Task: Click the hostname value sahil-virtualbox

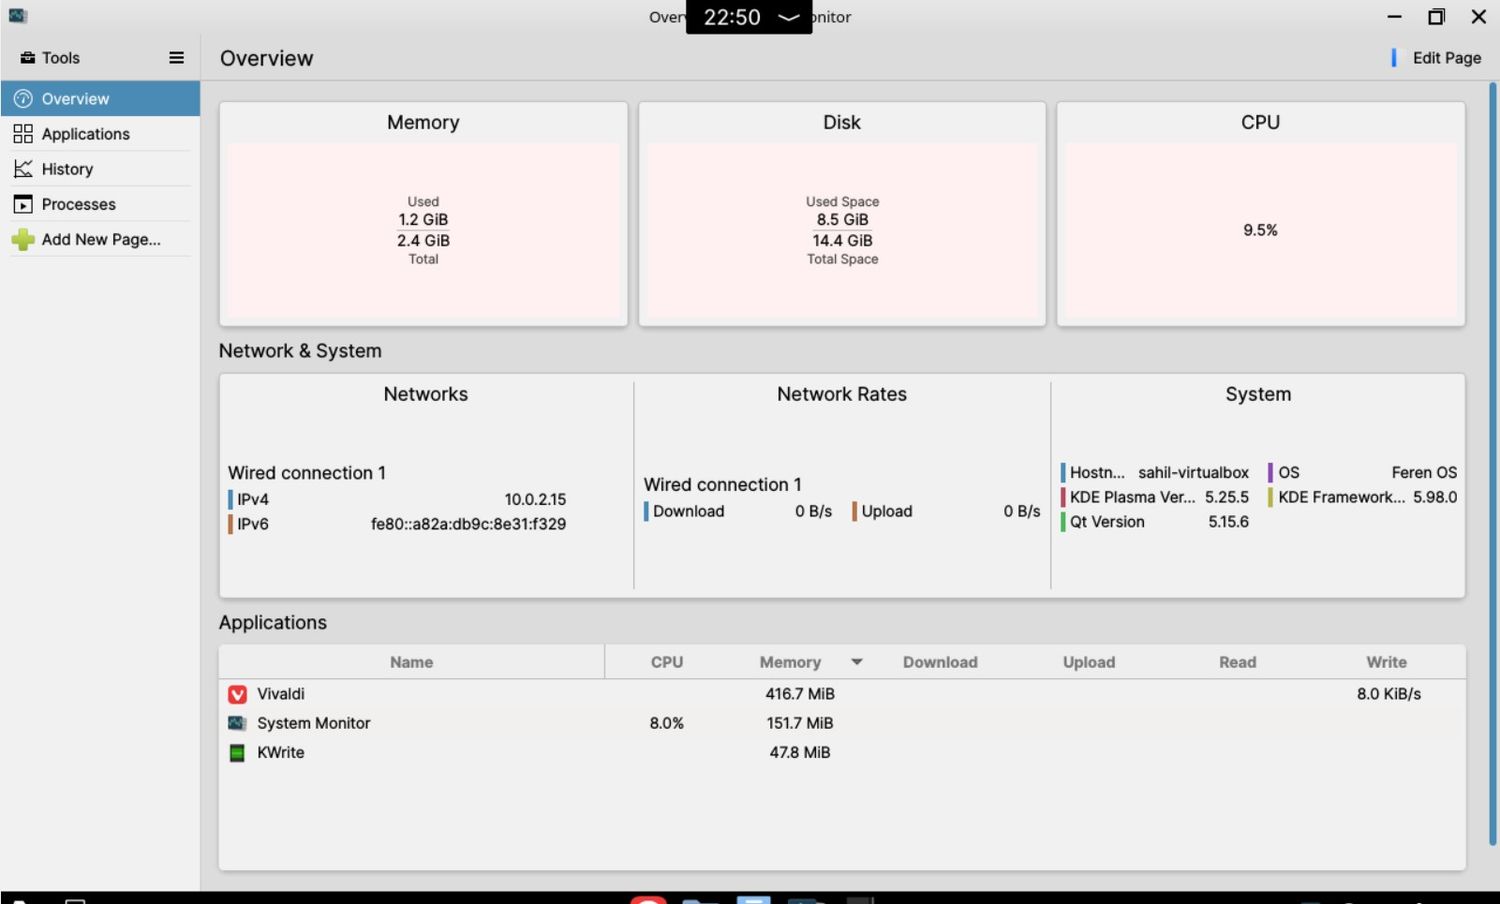Action: [1193, 472]
